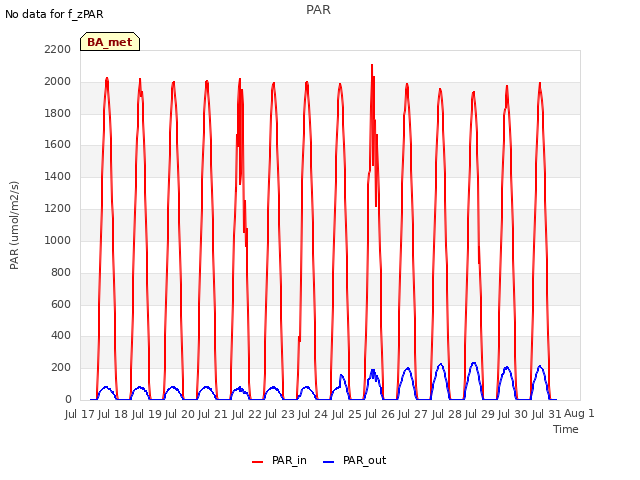Click the Jul 28 x-axis label
Screen dimensions: 640x480
point(447,414)
